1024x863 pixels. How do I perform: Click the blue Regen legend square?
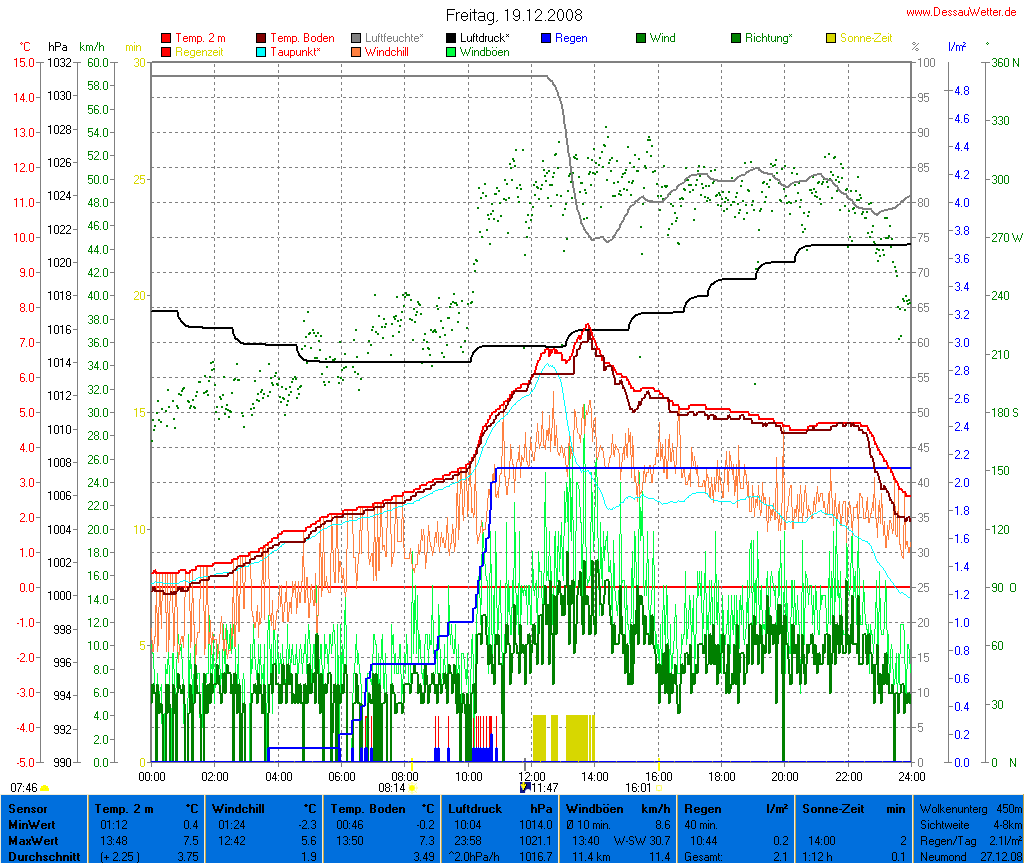coord(546,38)
